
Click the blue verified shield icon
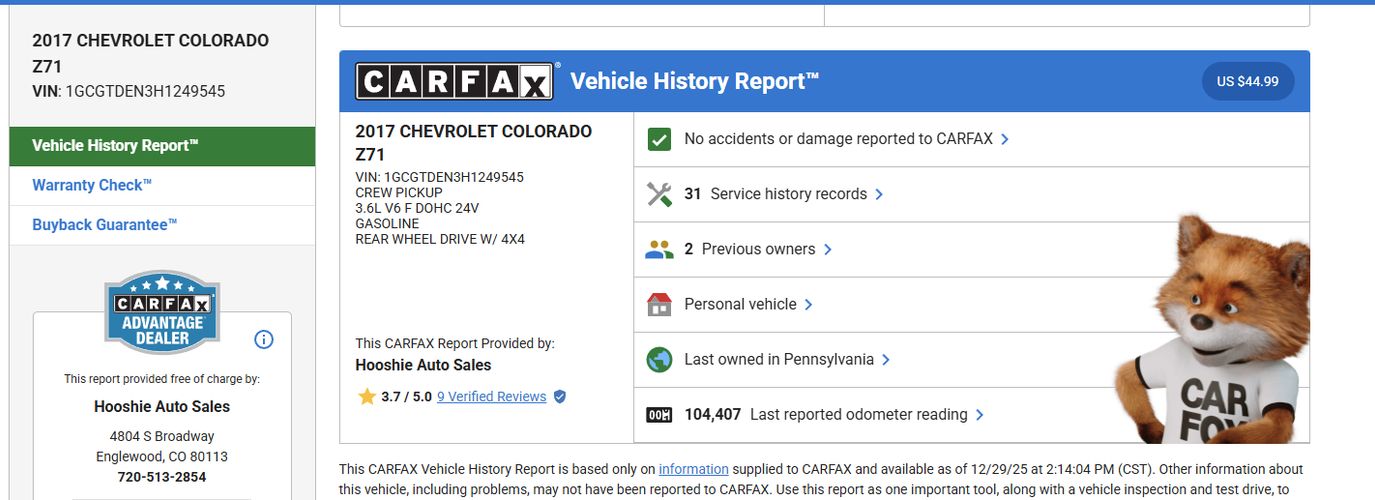point(560,397)
